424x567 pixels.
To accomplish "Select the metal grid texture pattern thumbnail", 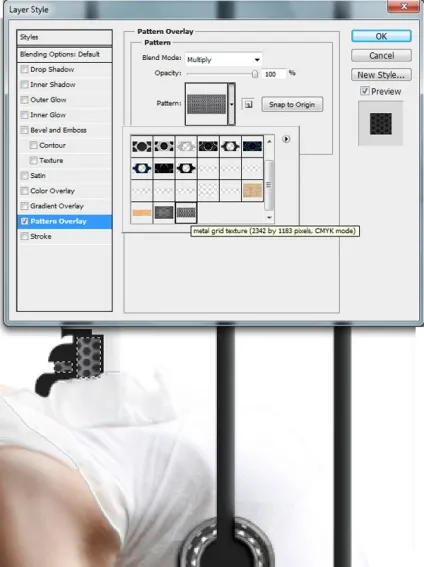I will tap(186, 213).
